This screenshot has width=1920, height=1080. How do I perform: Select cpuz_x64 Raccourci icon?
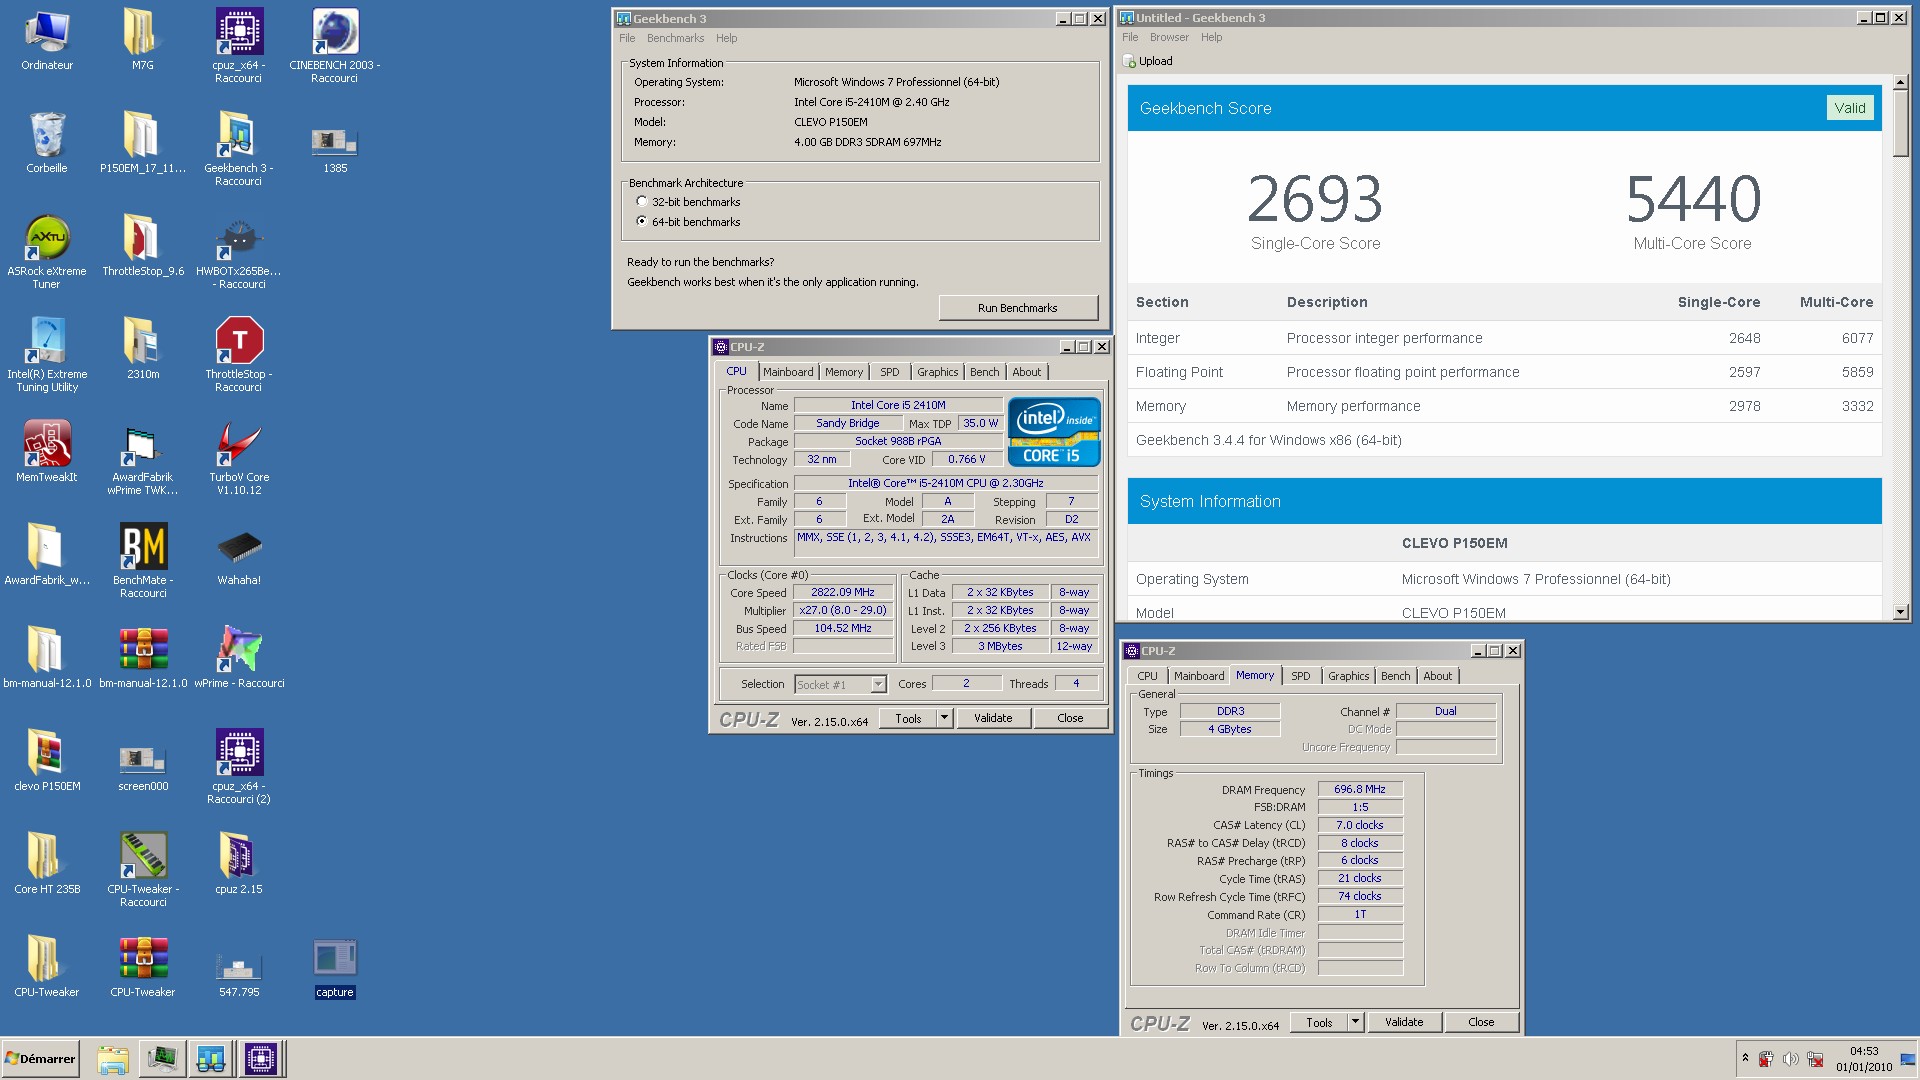pos(238,46)
